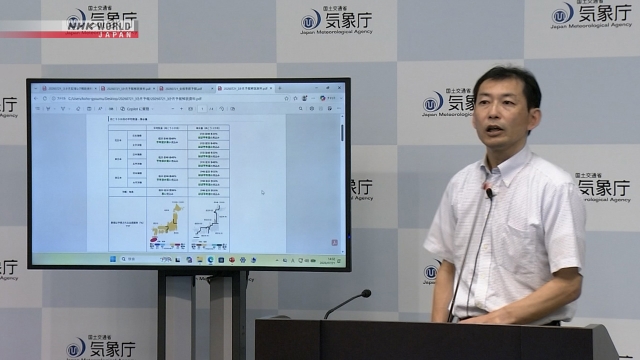Switch to the third PDF browser tab
This screenshot has height=360, width=640.
pyautogui.click(x=186, y=88)
